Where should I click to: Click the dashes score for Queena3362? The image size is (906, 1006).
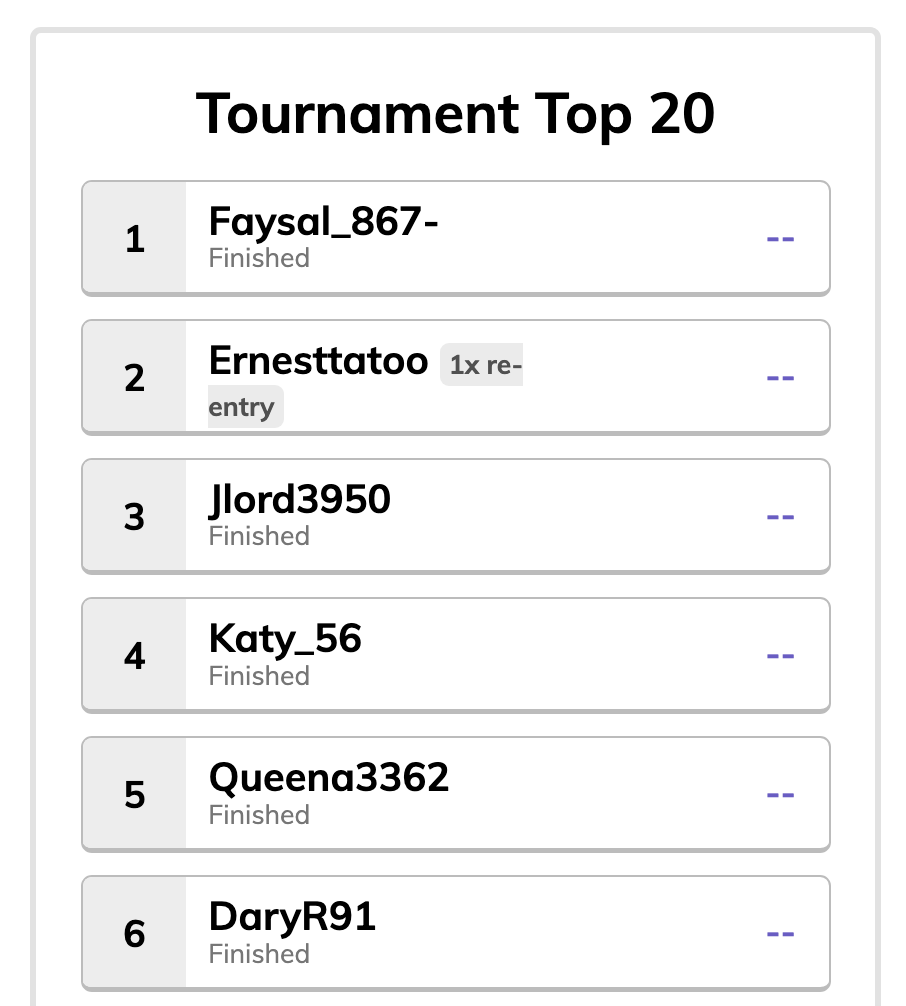pos(780,795)
